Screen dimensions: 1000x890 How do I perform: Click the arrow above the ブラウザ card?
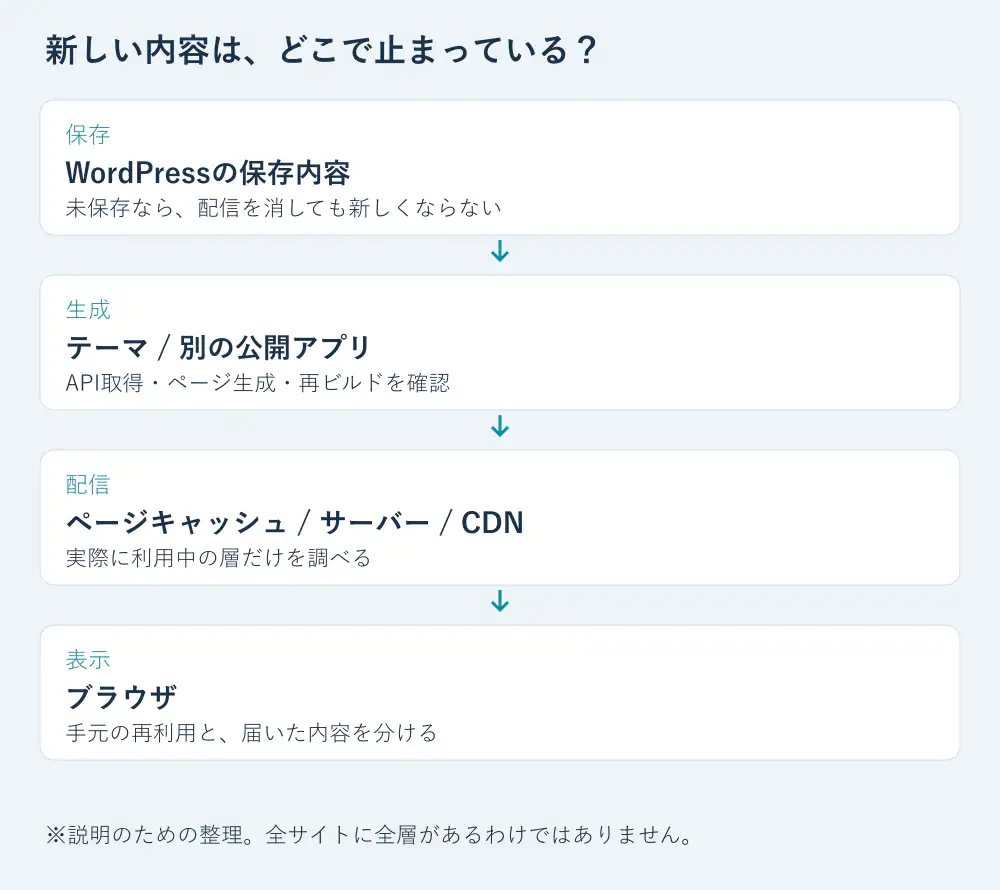[500, 601]
